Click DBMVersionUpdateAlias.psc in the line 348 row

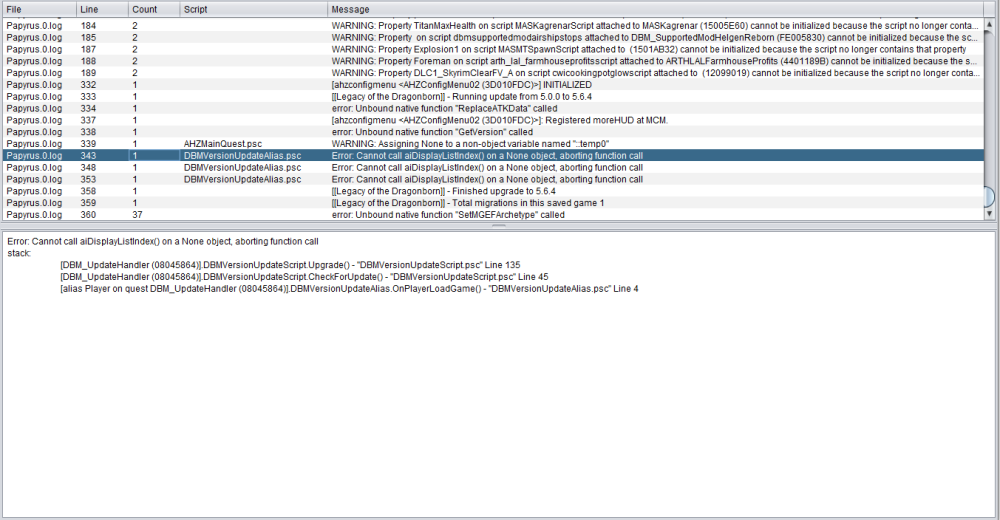(242, 167)
